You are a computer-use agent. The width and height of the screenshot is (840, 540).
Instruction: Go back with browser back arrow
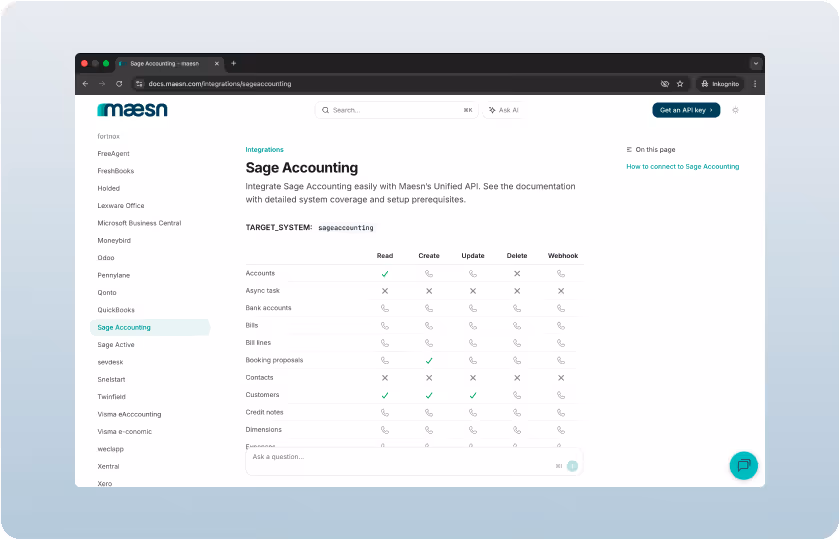[x=86, y=84]
